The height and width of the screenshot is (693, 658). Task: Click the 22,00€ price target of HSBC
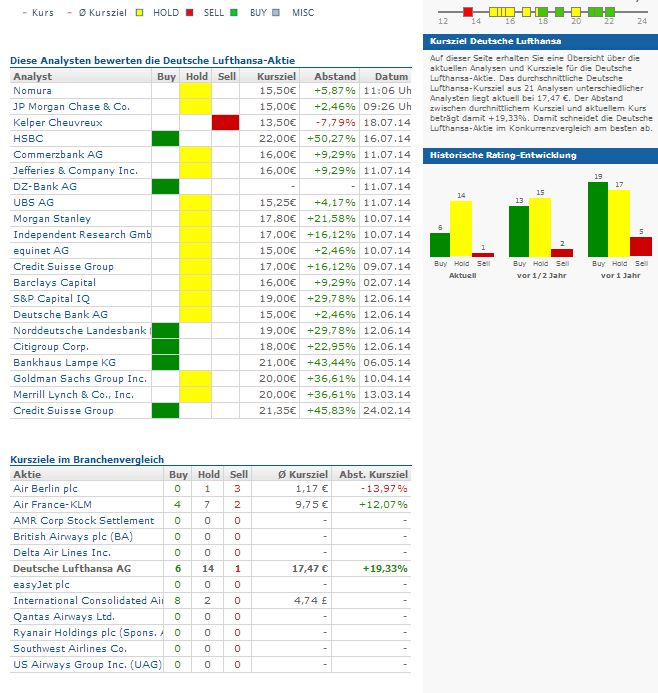pyautogui.click(x=277, y=138)
